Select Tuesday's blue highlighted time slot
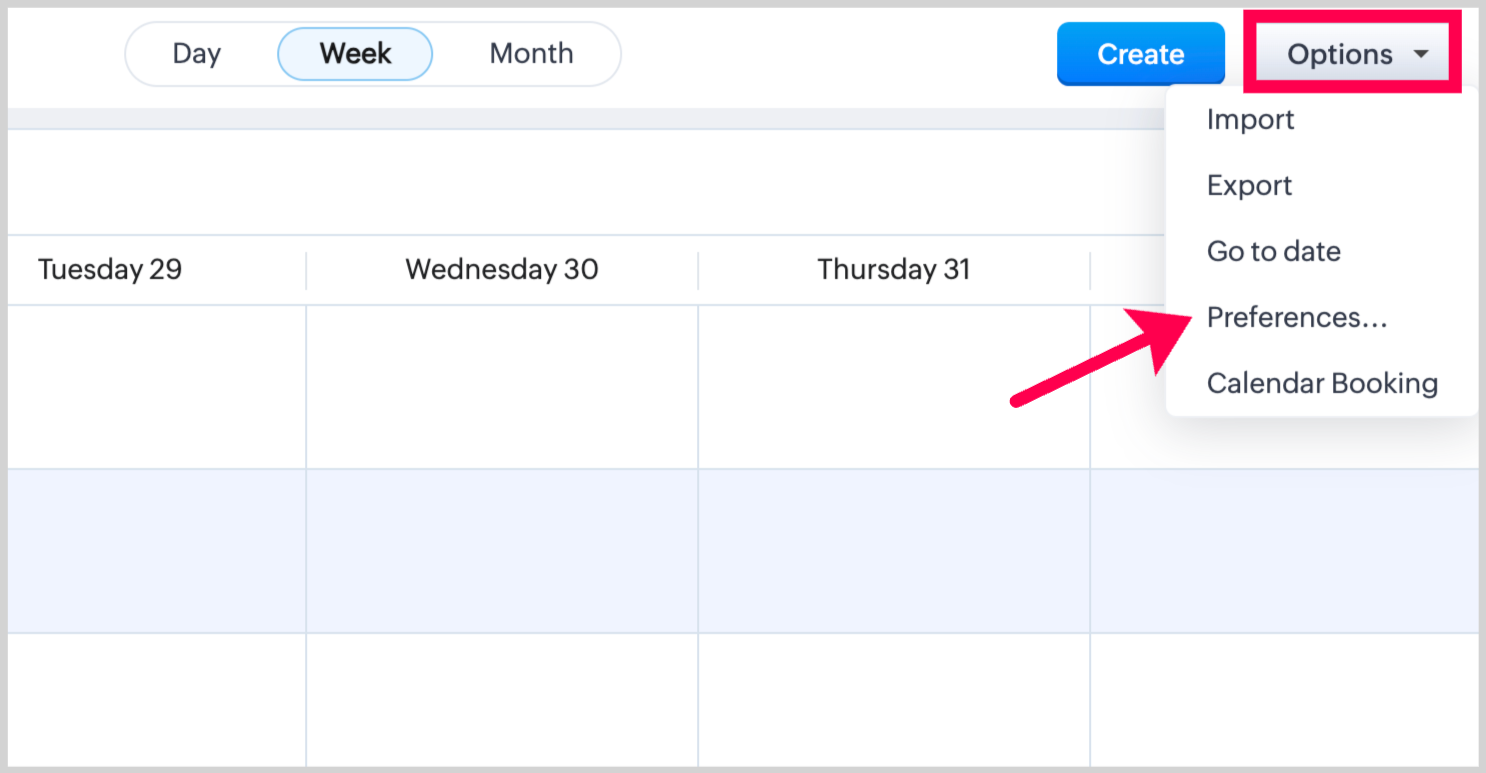Viewport: 1486px width, 773px height. click(x=157, y=551)
